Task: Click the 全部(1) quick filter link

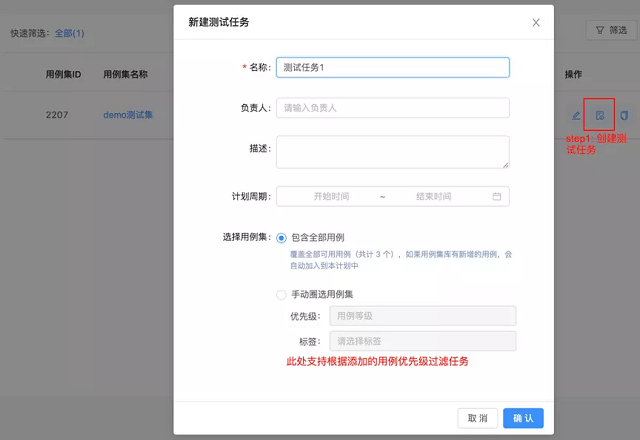Action: 69,33
